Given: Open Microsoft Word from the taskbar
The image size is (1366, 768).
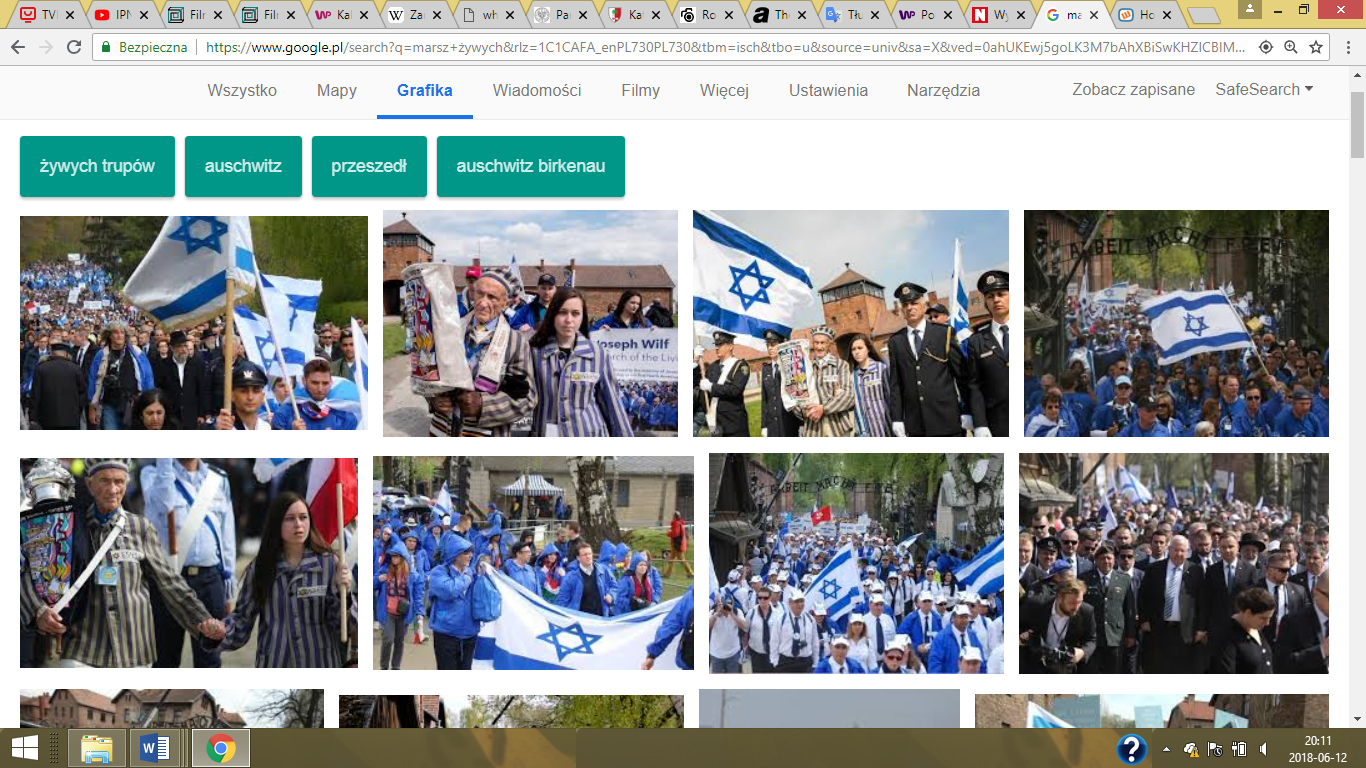Looking at the screenshot, I should click(x=154, y=747).
